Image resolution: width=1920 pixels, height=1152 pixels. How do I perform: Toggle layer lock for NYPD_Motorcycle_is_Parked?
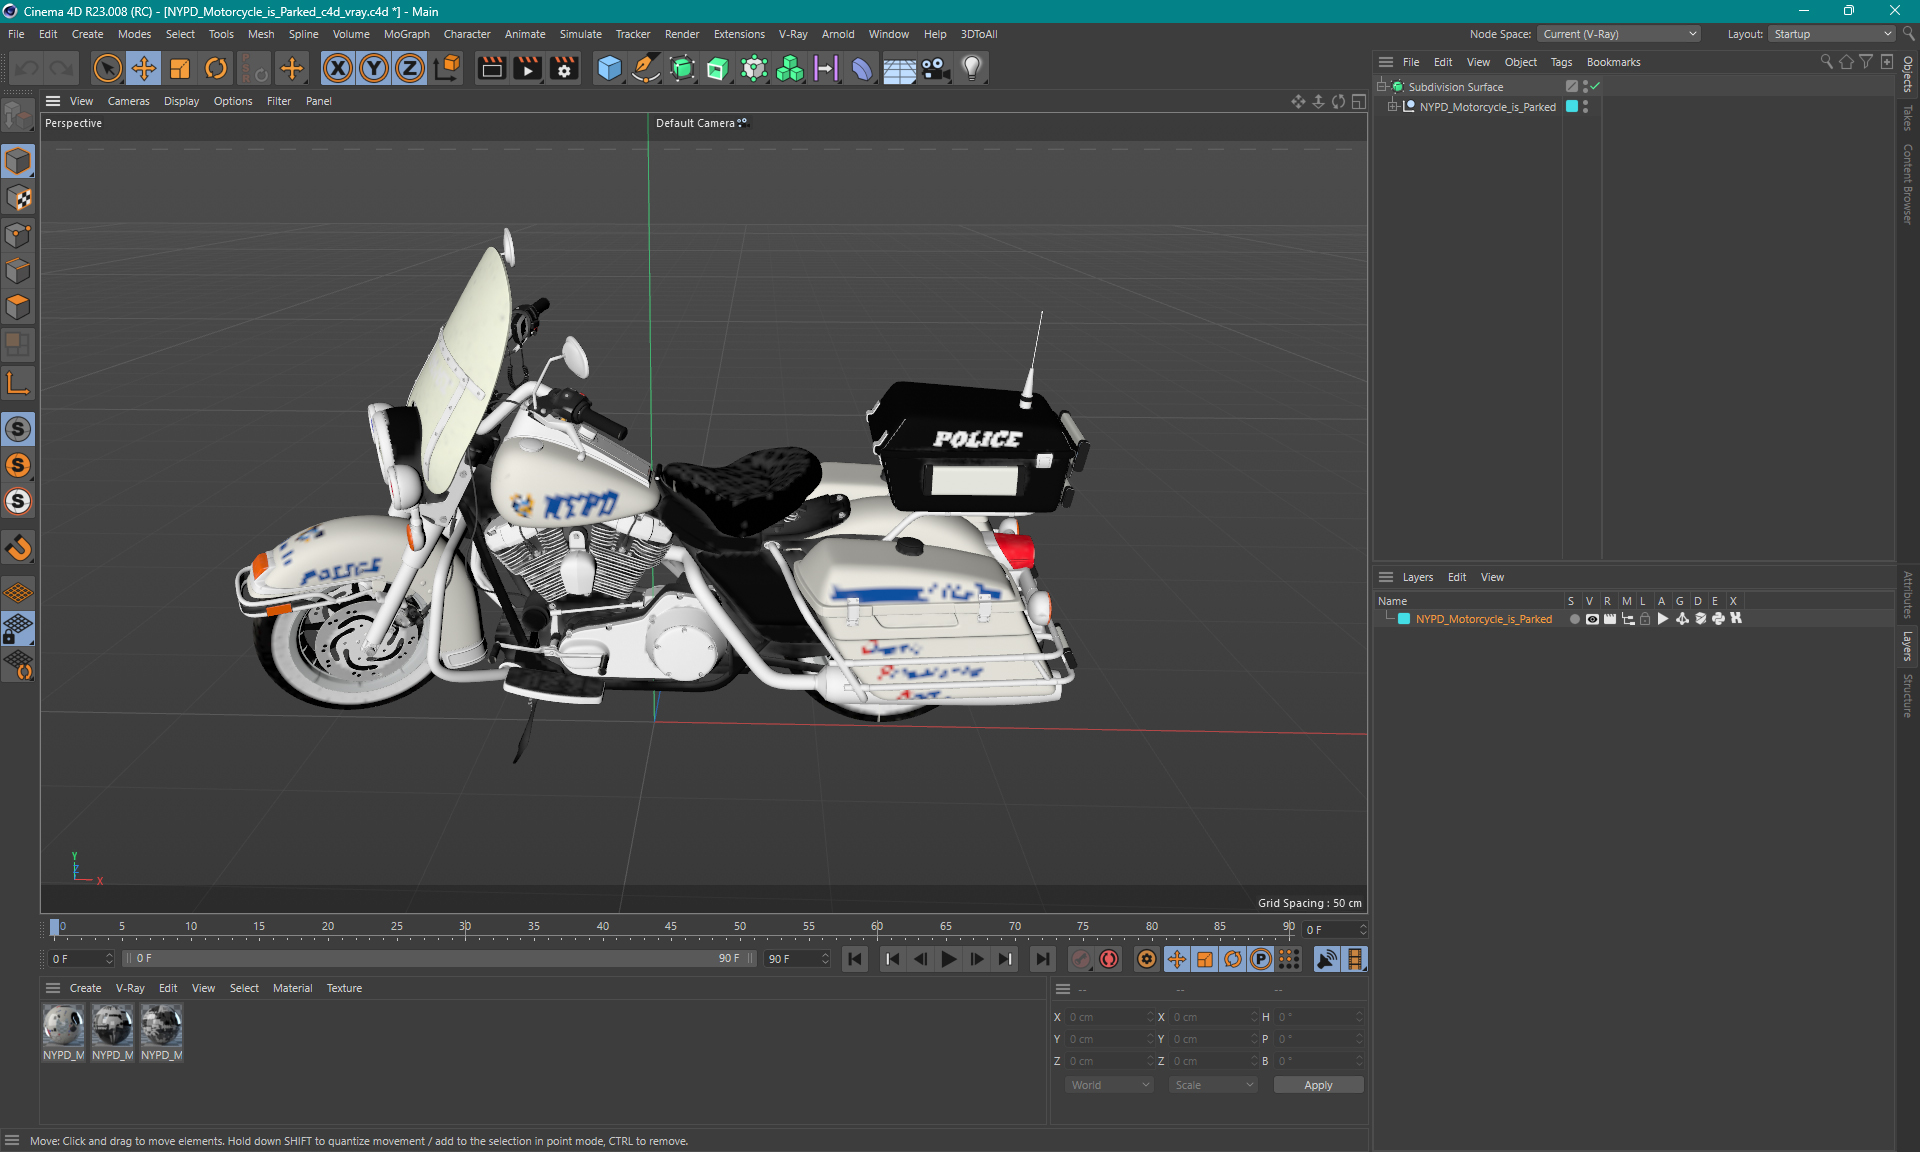pos(1645,619)
